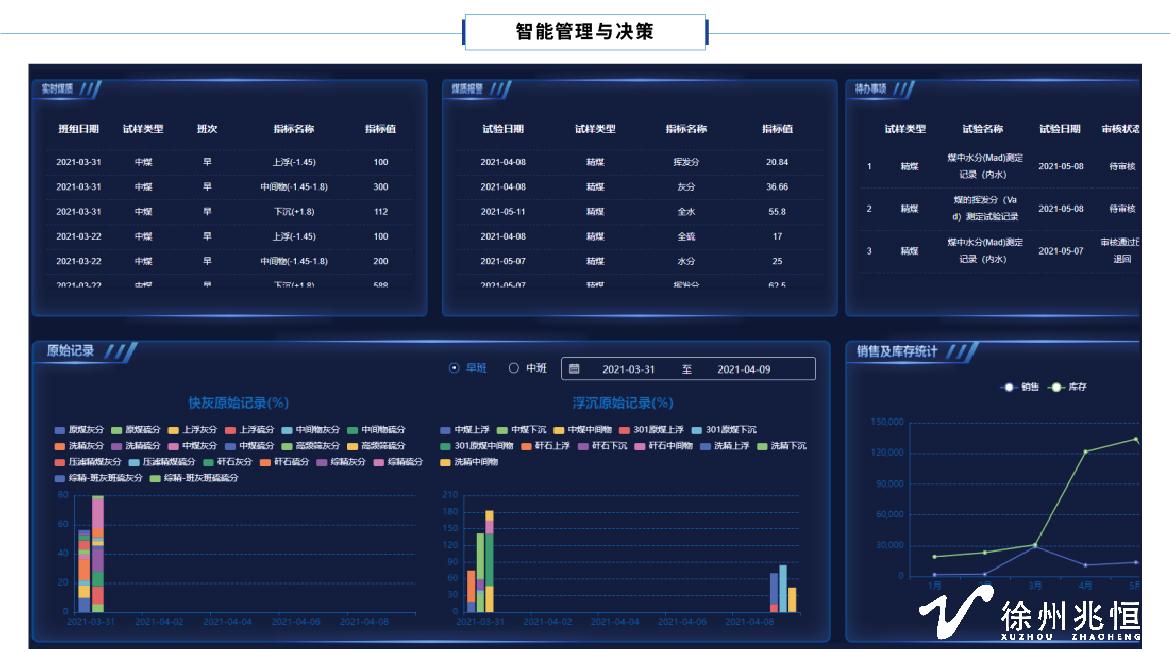Select the 早班 radio button
The image size is (1171, 652).
click(455, 368)
